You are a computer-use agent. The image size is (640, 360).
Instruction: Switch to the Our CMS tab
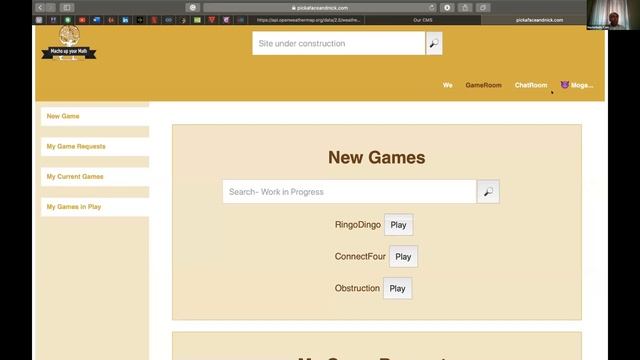pos(422,20)
